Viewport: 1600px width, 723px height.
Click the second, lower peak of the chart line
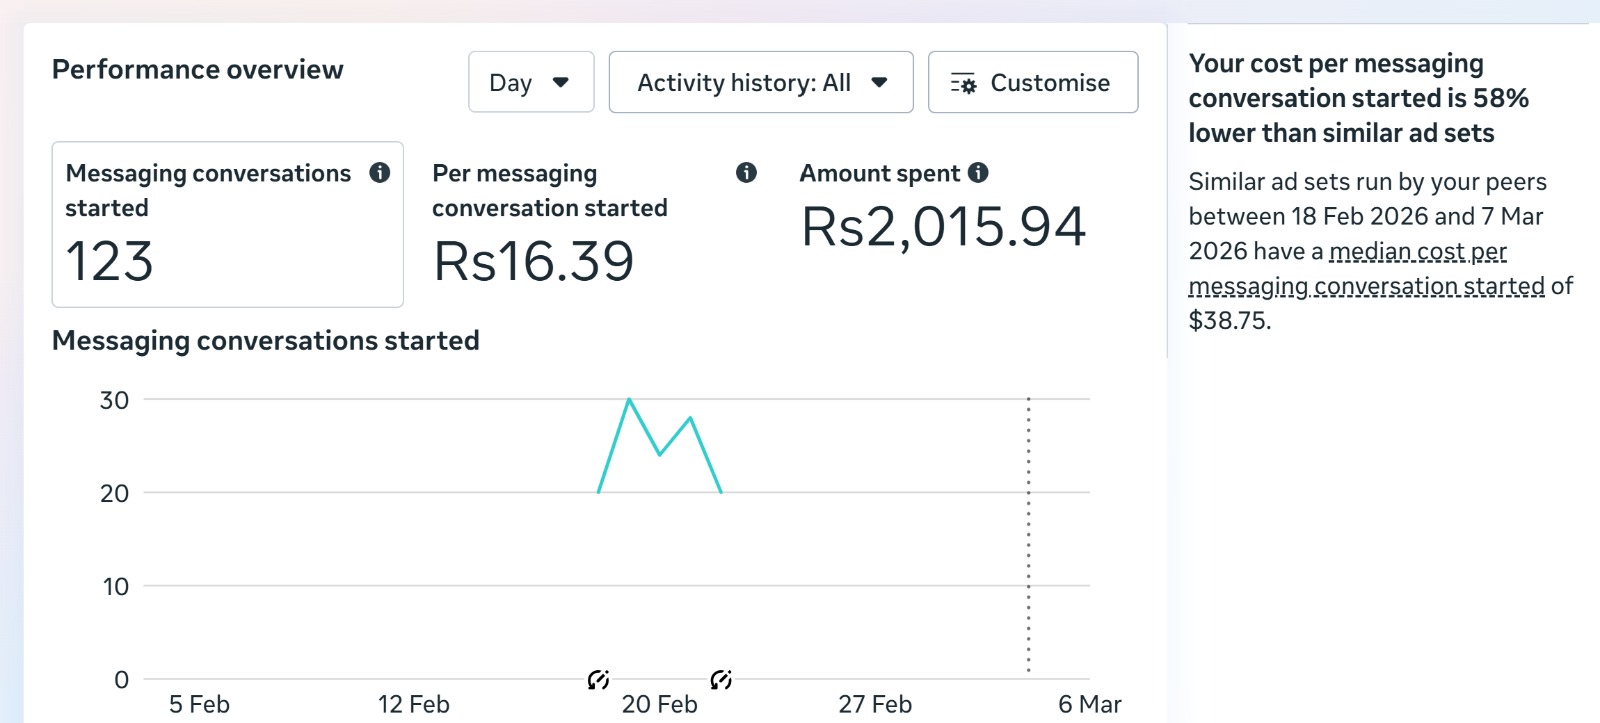[690, 418]
